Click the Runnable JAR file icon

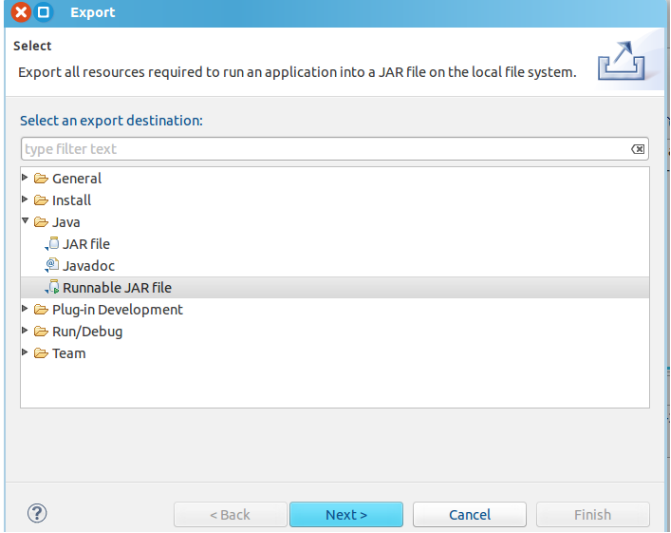(x=53, y=288)
